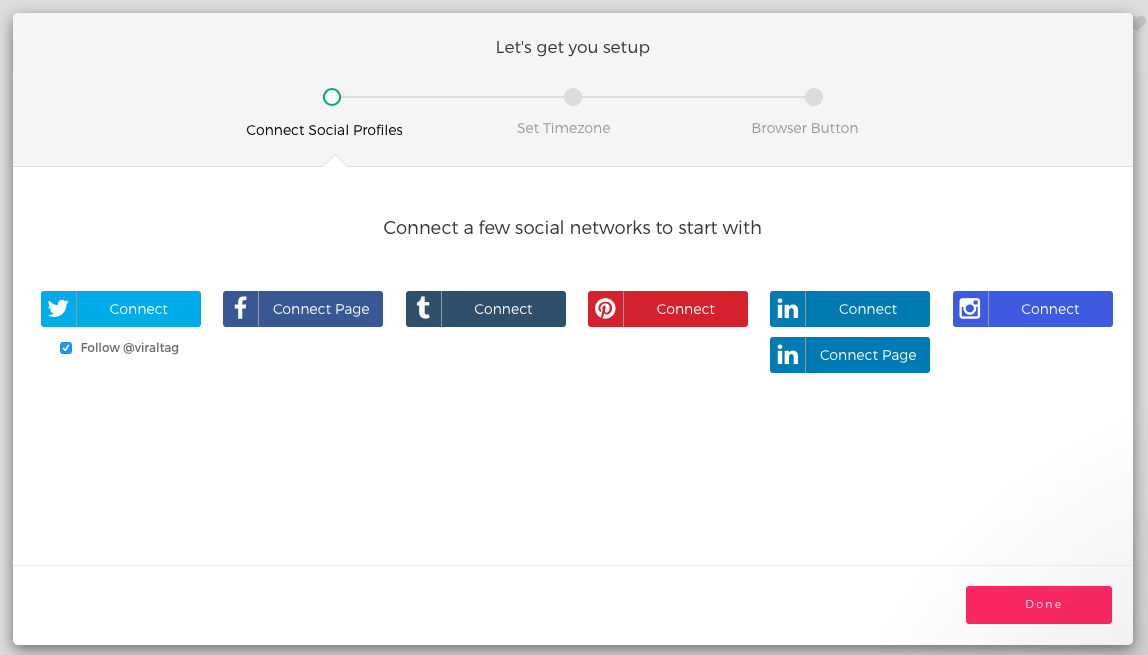Image resolution: width=1148 pixels, height=655 pixels.
Task: Connect a Facebook Page
Action: coord(303,309)
